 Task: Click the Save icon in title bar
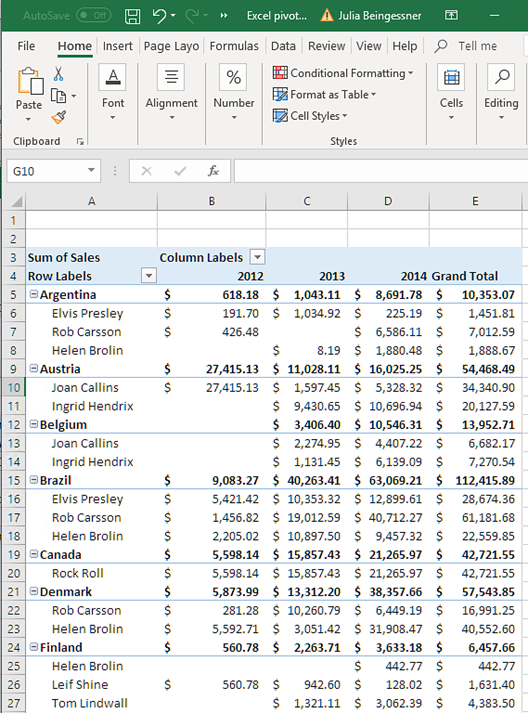tap(132, 16)
